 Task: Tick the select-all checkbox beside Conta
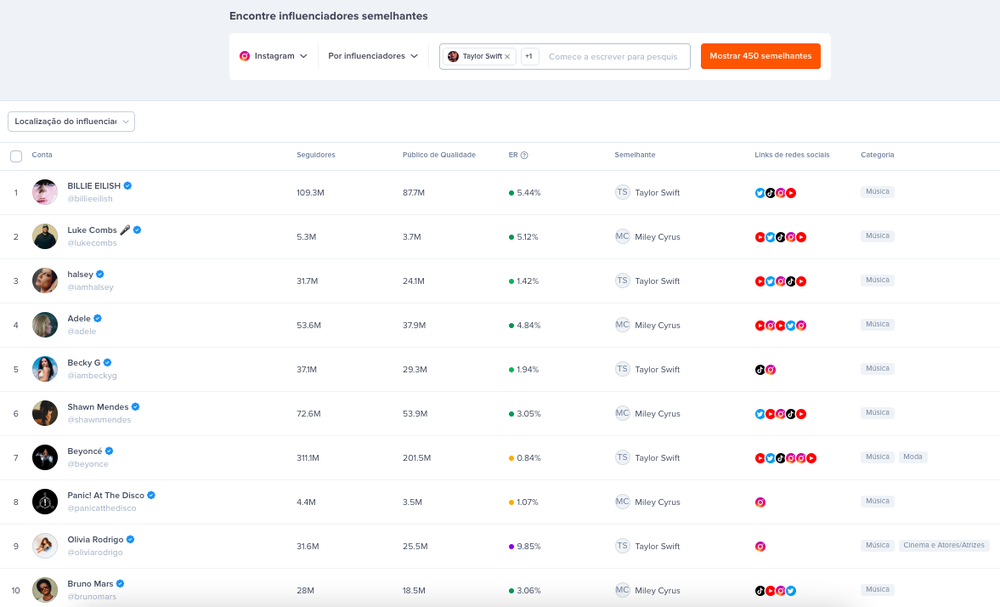click(16, 156)
